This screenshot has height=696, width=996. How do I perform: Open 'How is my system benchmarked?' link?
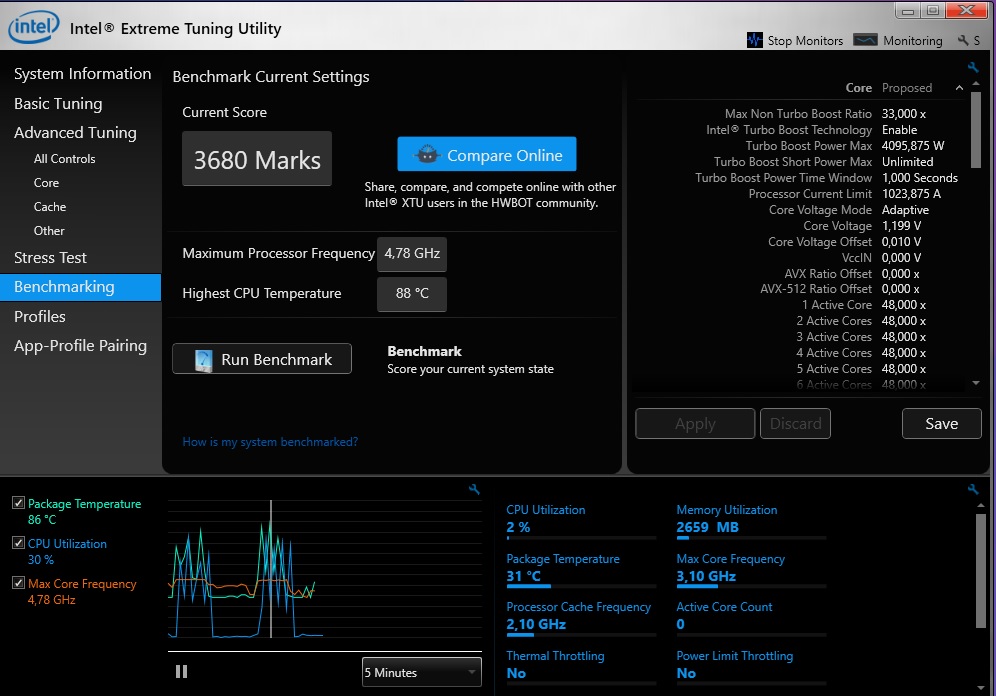point(270,442)
